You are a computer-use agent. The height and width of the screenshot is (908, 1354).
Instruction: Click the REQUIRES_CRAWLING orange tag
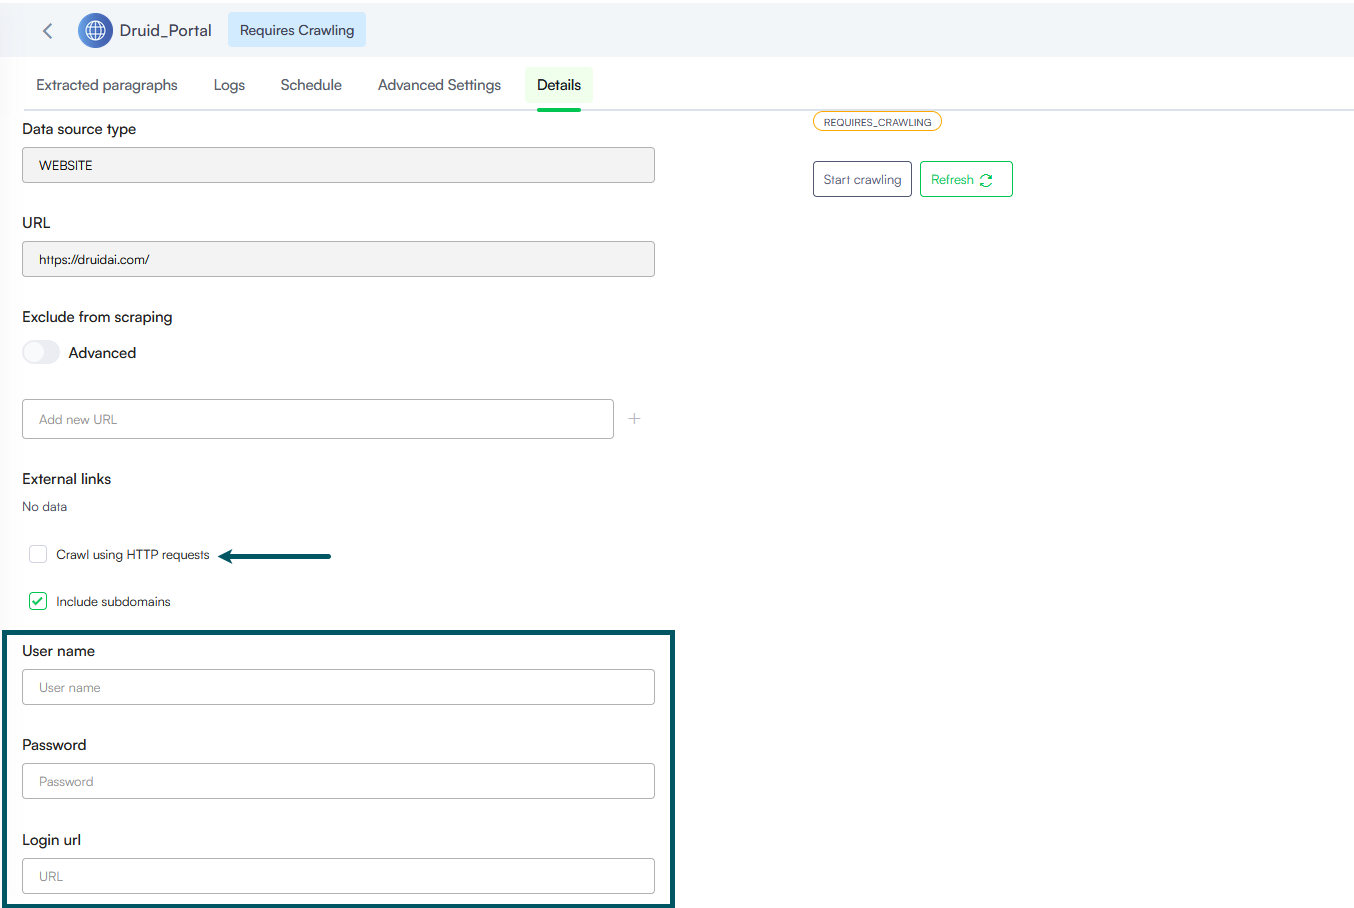[877, 122]
